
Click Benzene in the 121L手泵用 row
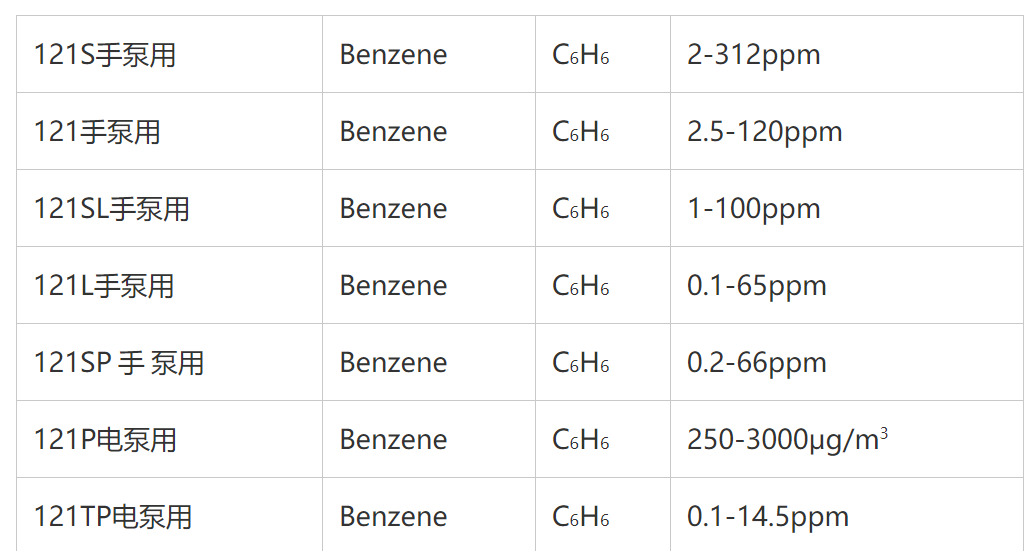[x=393, y=286]
